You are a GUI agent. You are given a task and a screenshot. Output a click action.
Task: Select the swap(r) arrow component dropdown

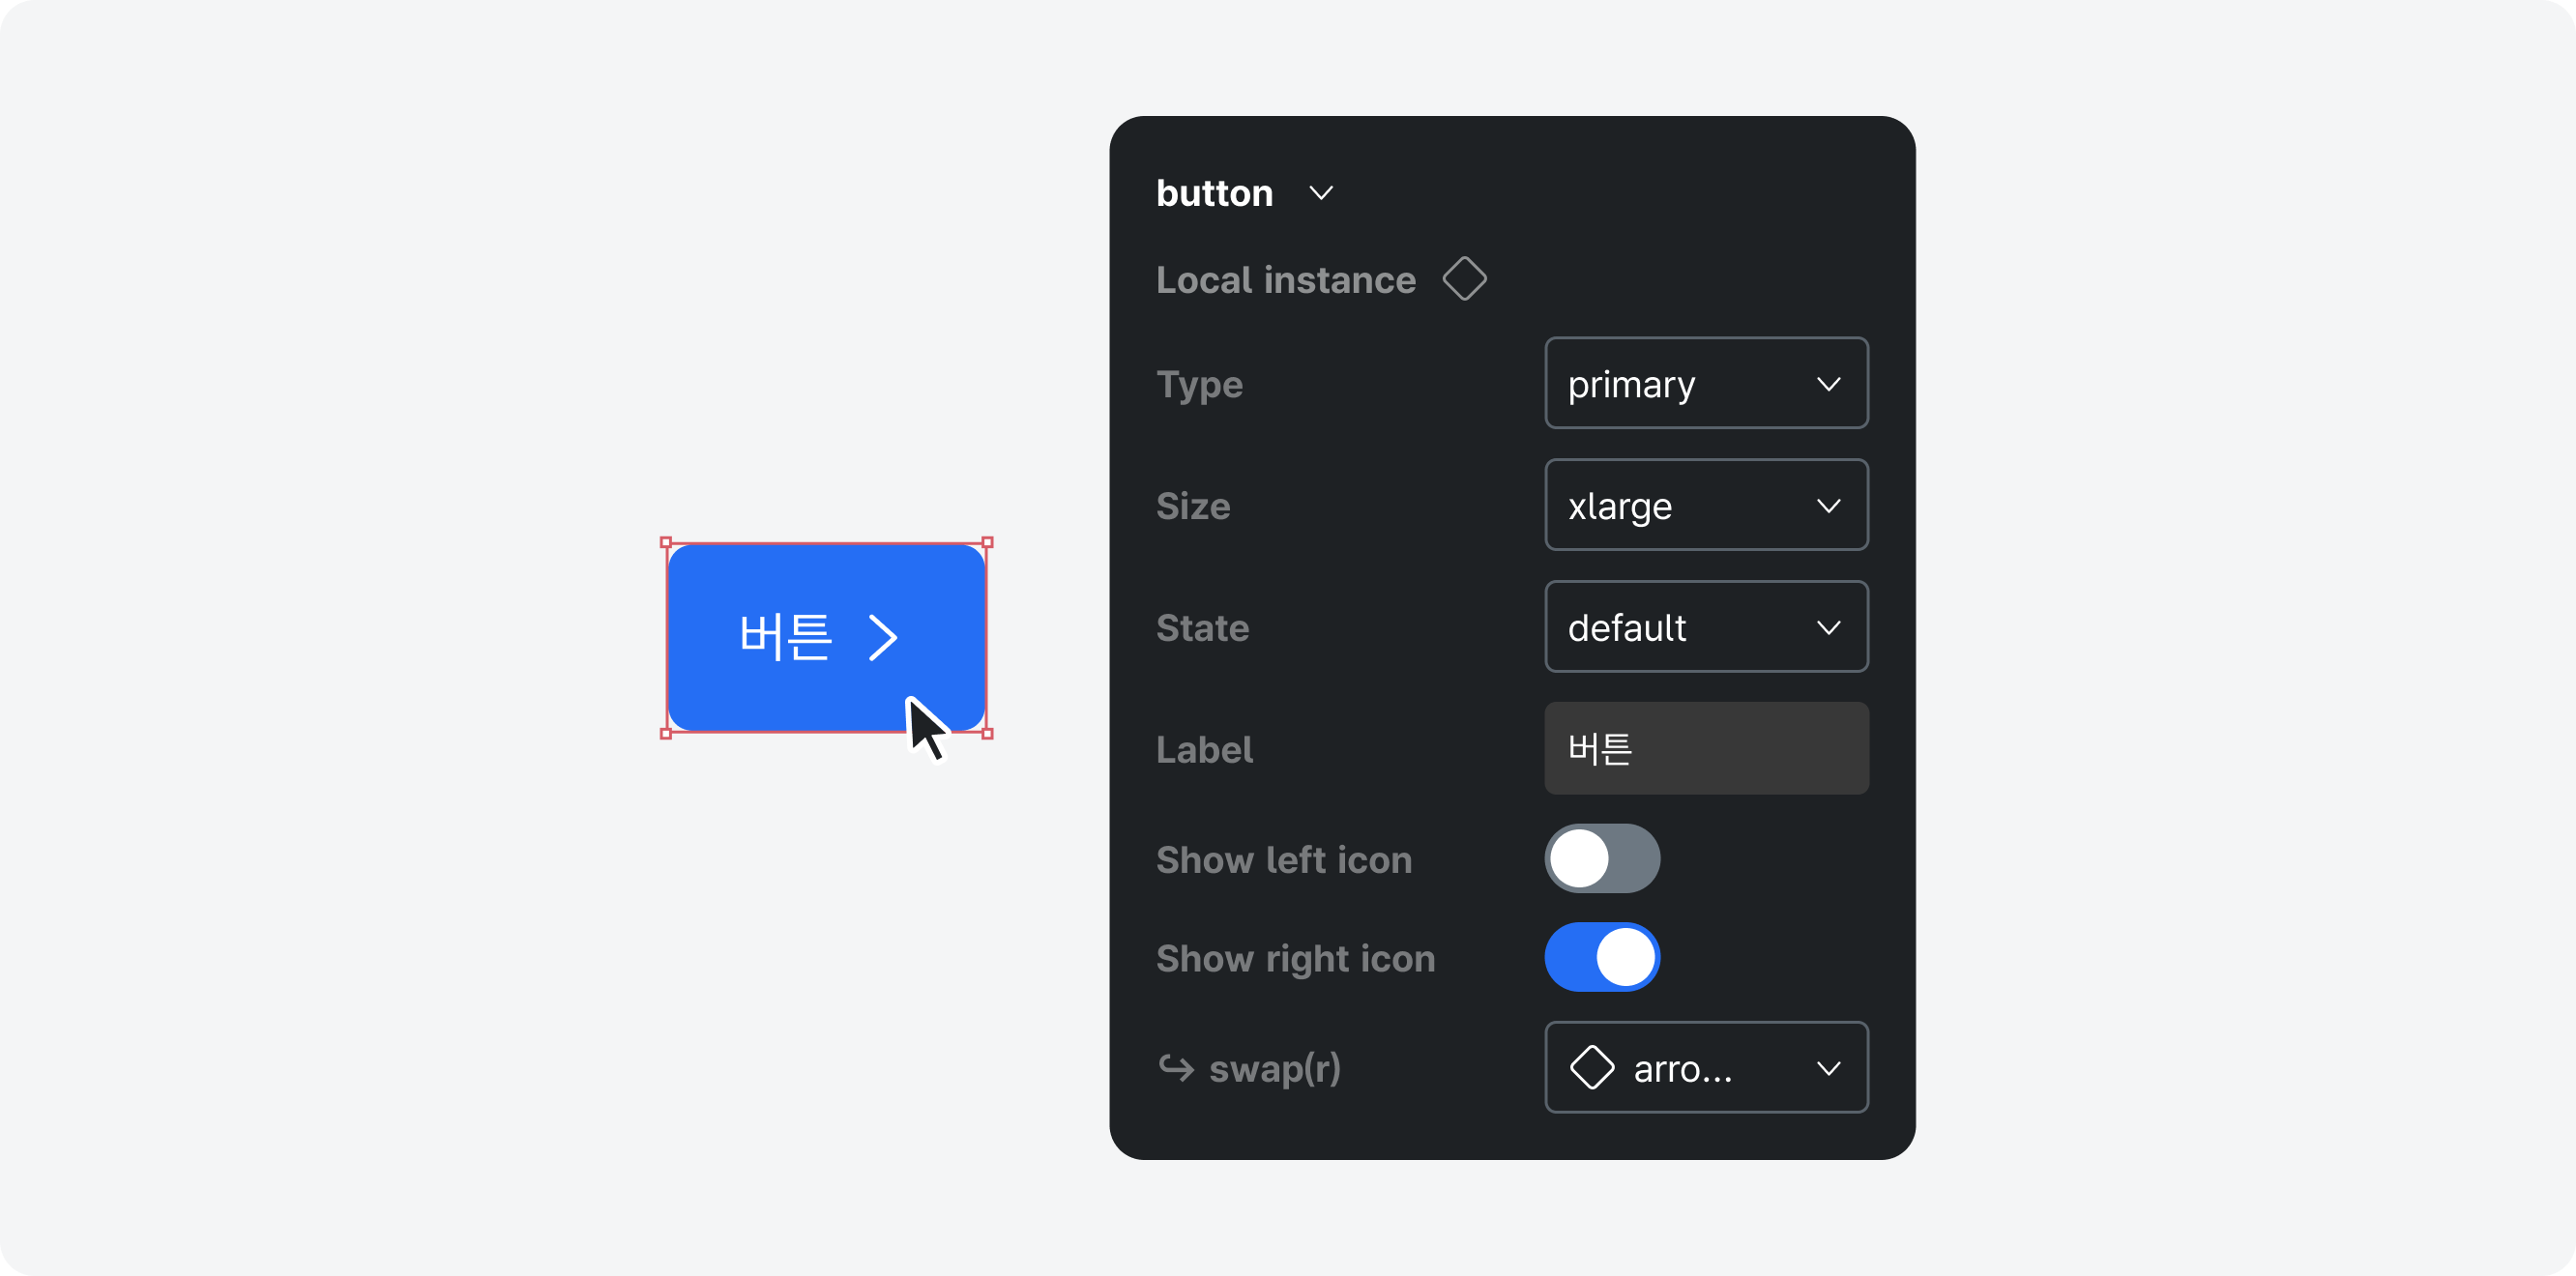(x=1706, y=1071)
